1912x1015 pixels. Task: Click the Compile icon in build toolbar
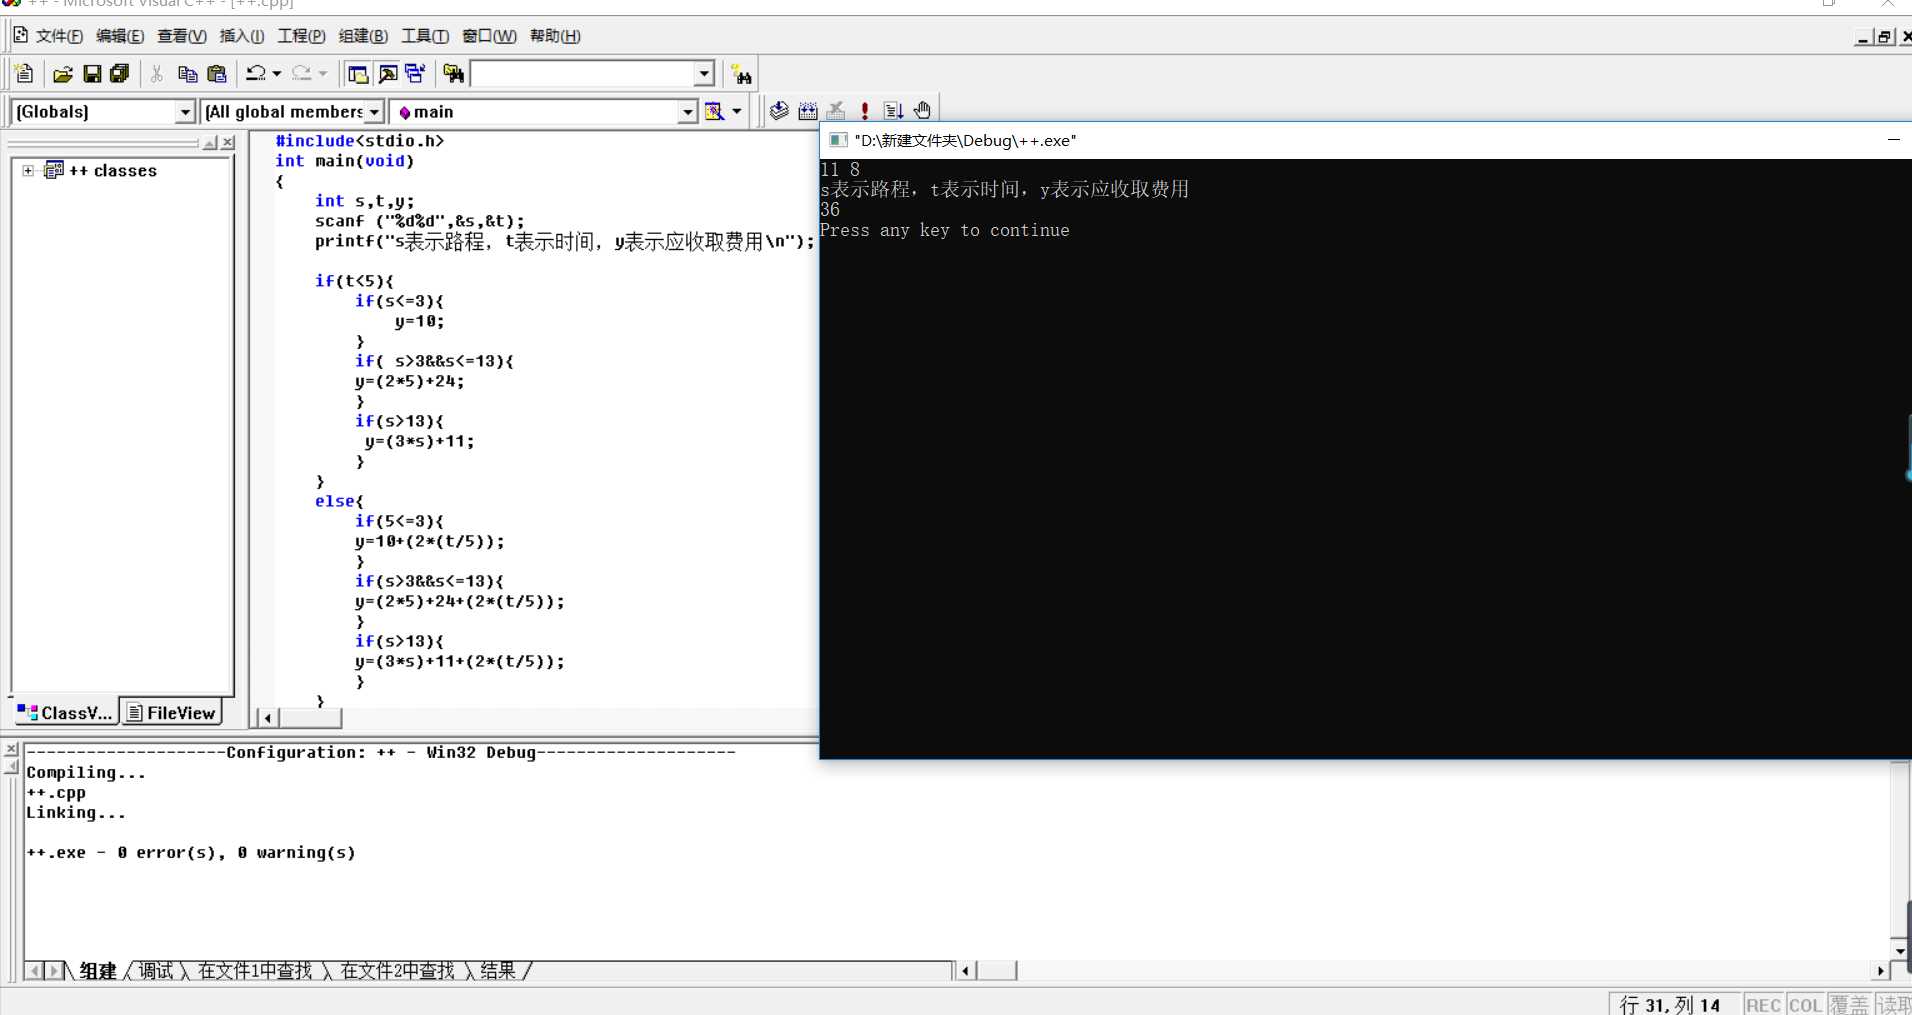(x=779, y=111)
